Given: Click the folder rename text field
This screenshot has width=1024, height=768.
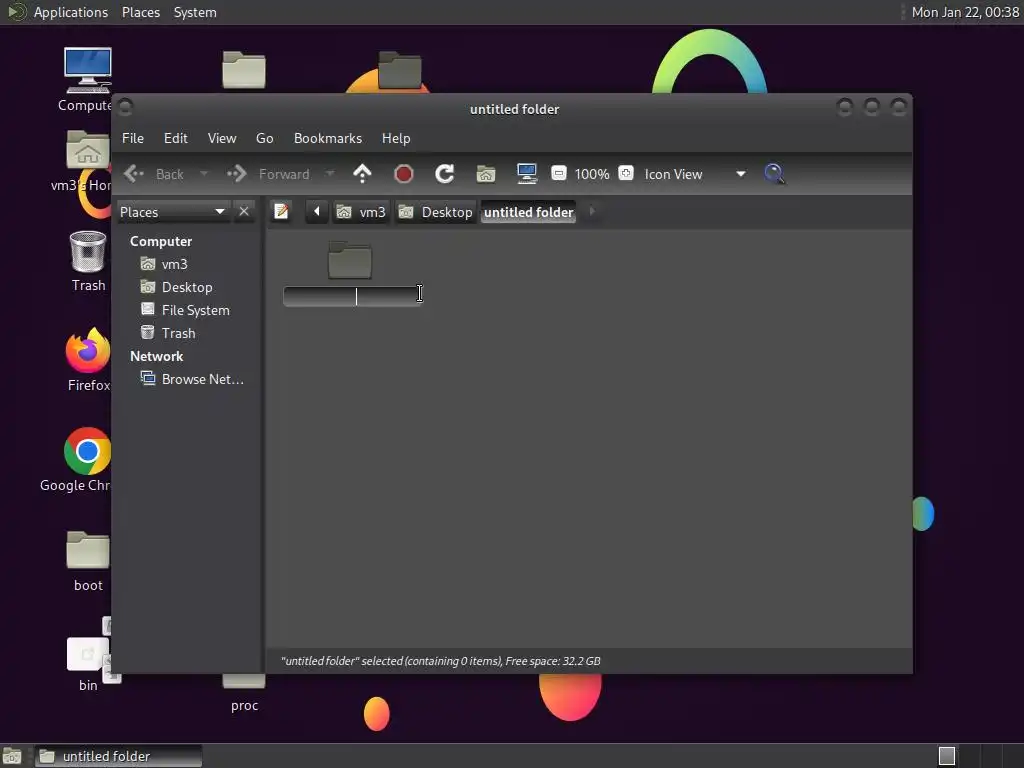Looking at the screenshot, I should [x=353, y=296].
